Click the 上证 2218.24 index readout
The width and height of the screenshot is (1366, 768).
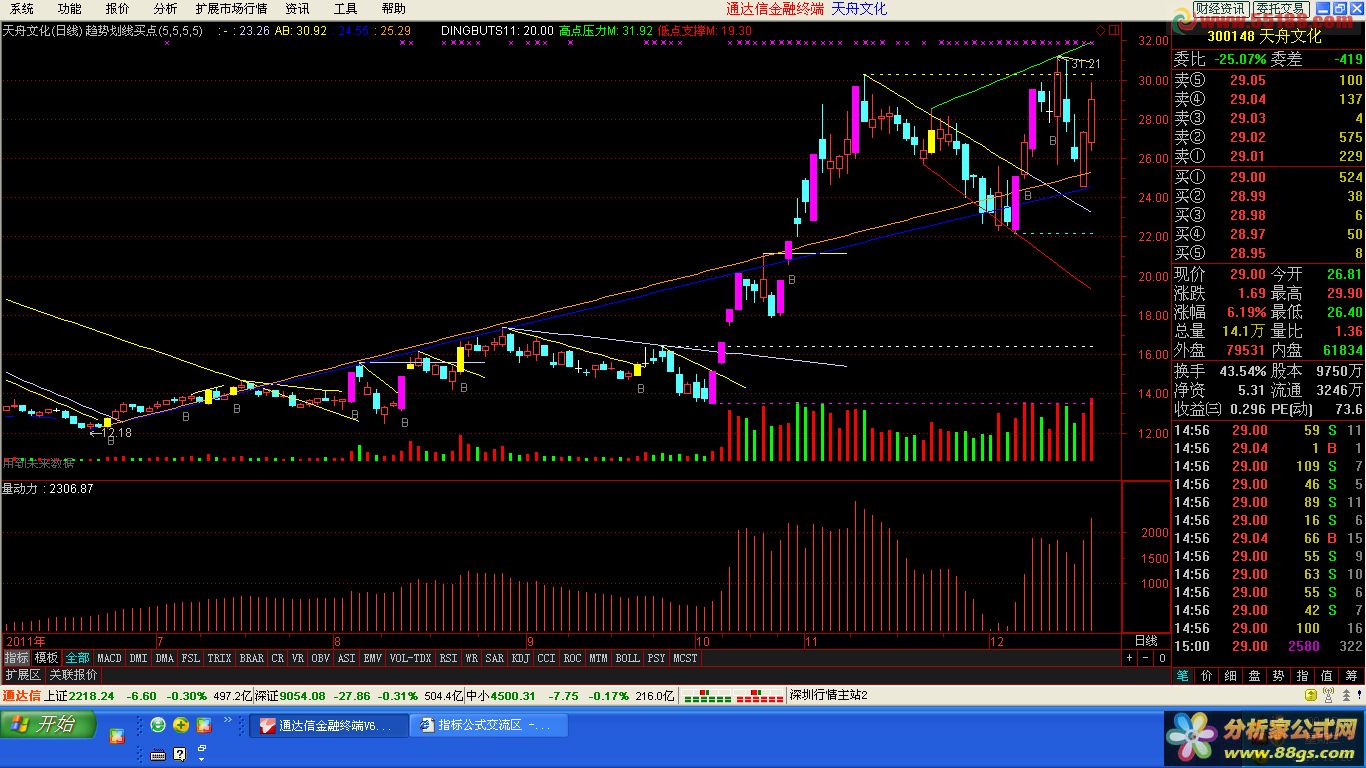79,696
